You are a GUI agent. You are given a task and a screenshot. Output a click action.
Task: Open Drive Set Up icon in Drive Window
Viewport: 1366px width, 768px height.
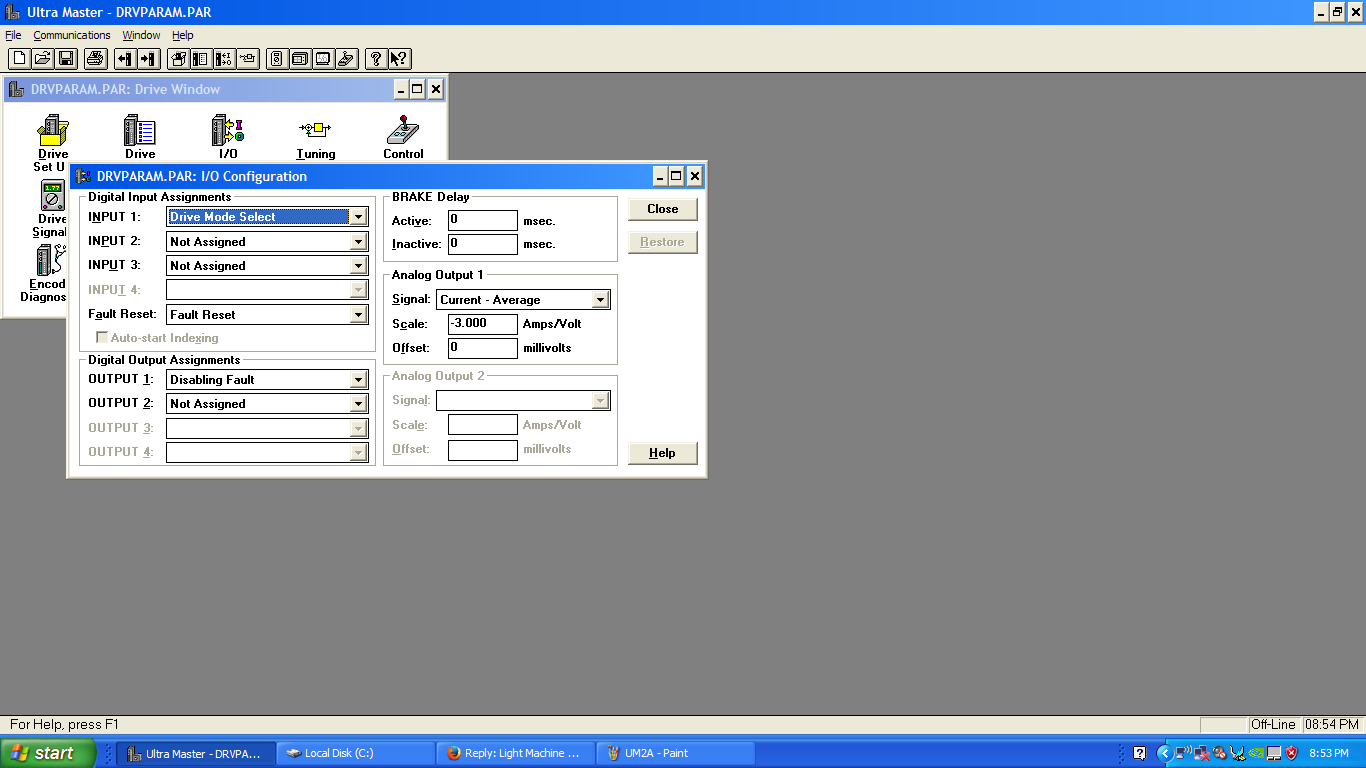point(52,131)
